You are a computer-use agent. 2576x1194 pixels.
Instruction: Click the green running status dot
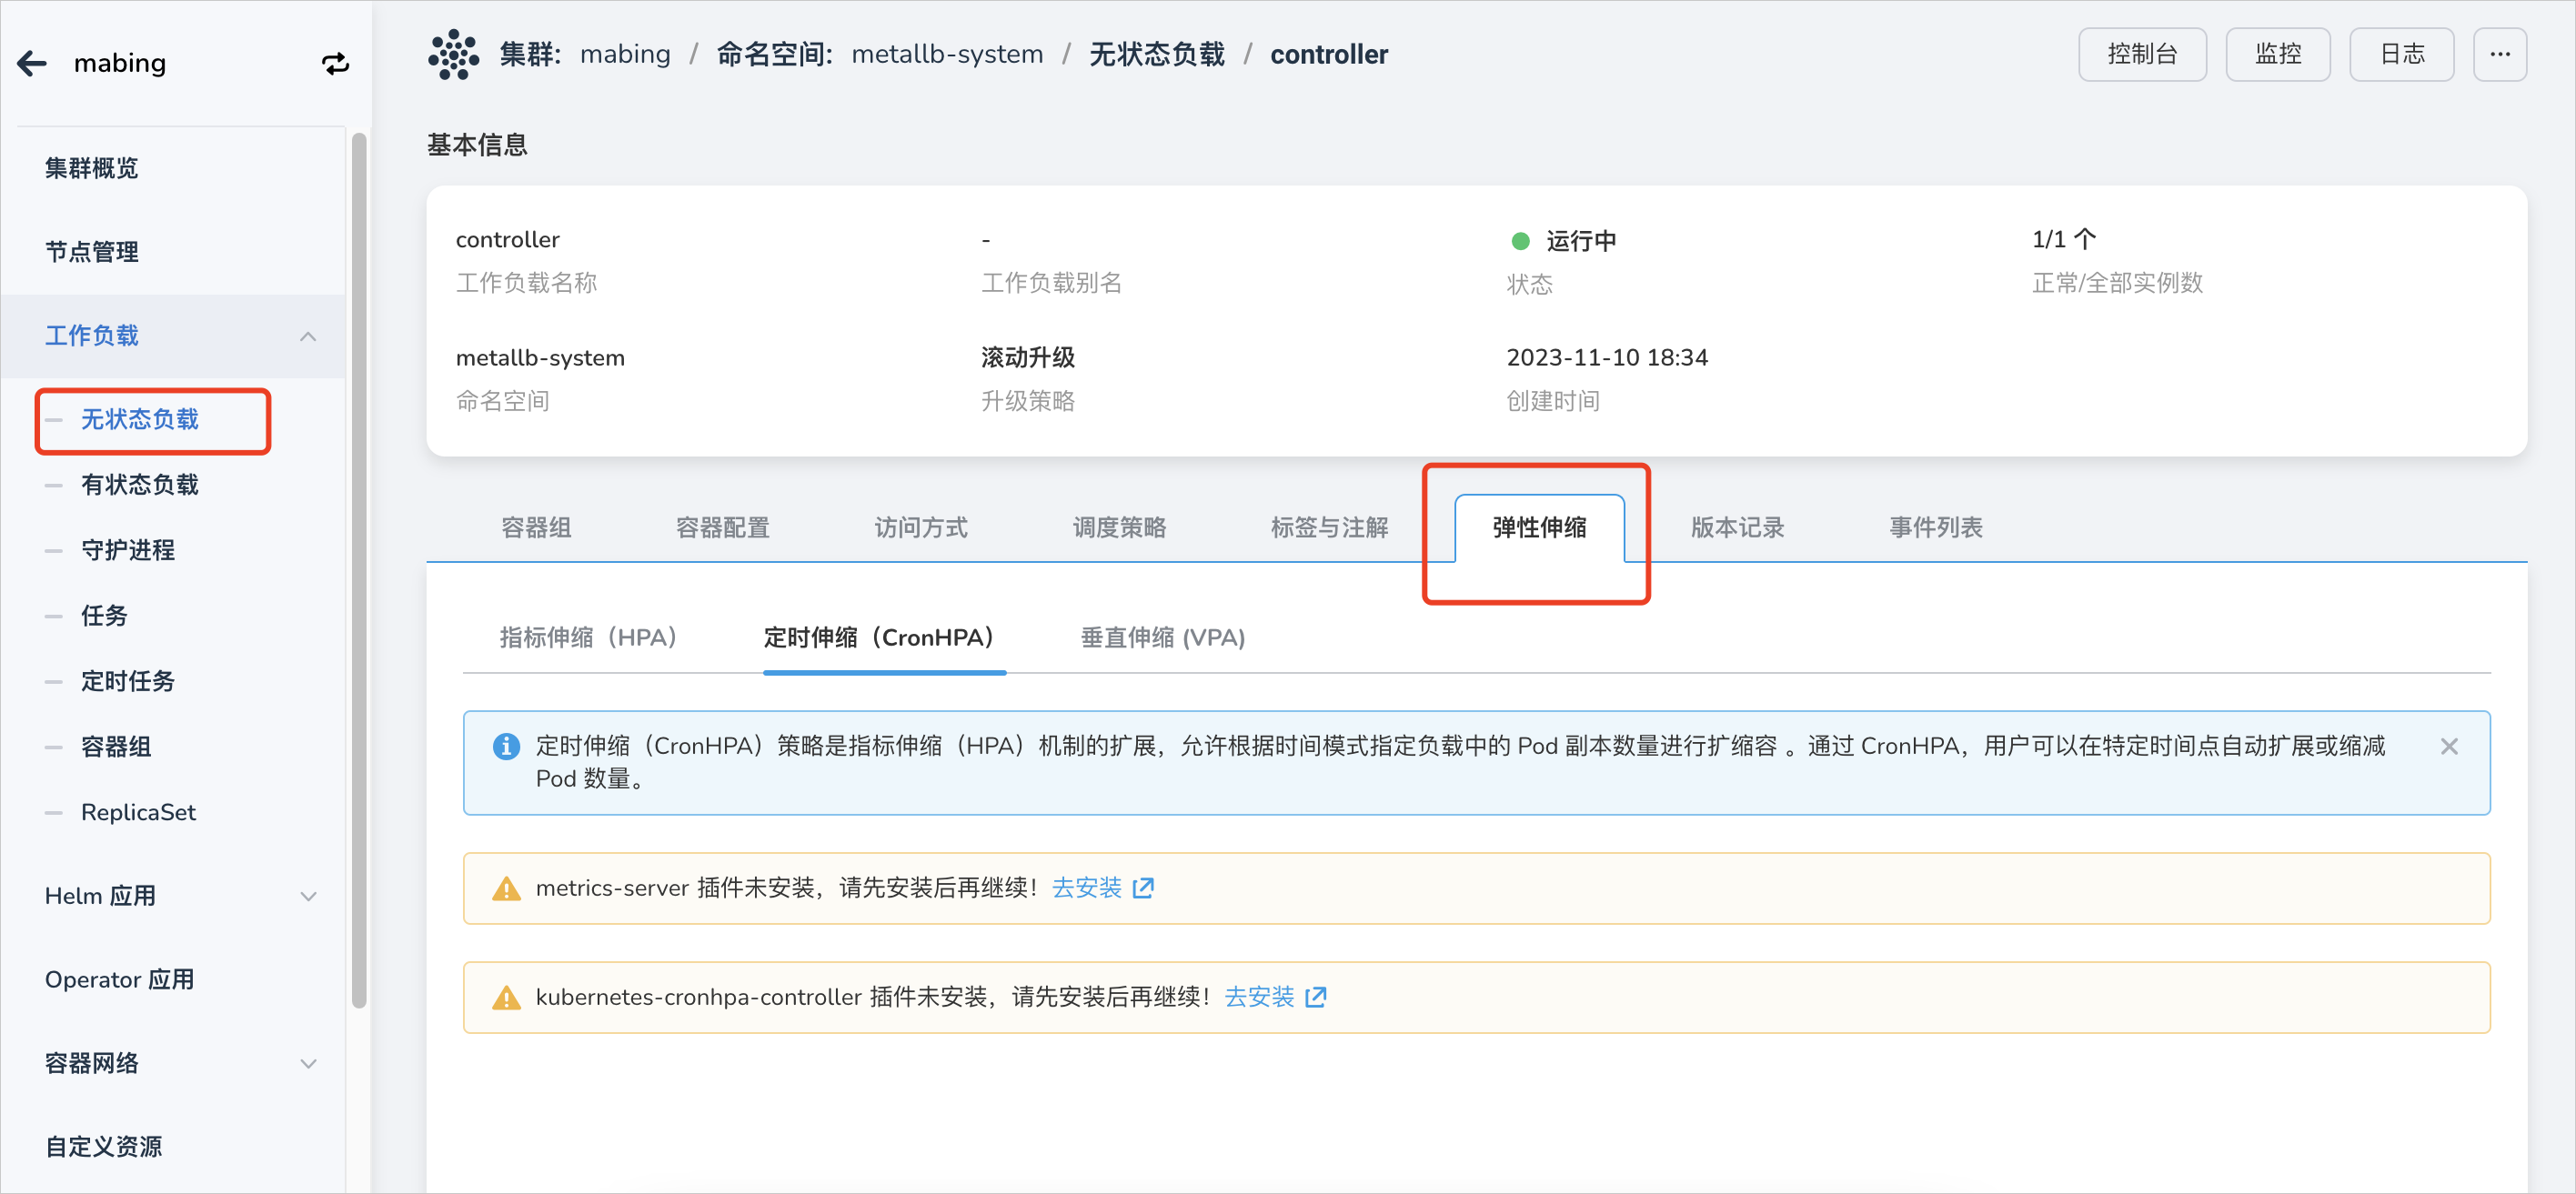coord(1520,241)
